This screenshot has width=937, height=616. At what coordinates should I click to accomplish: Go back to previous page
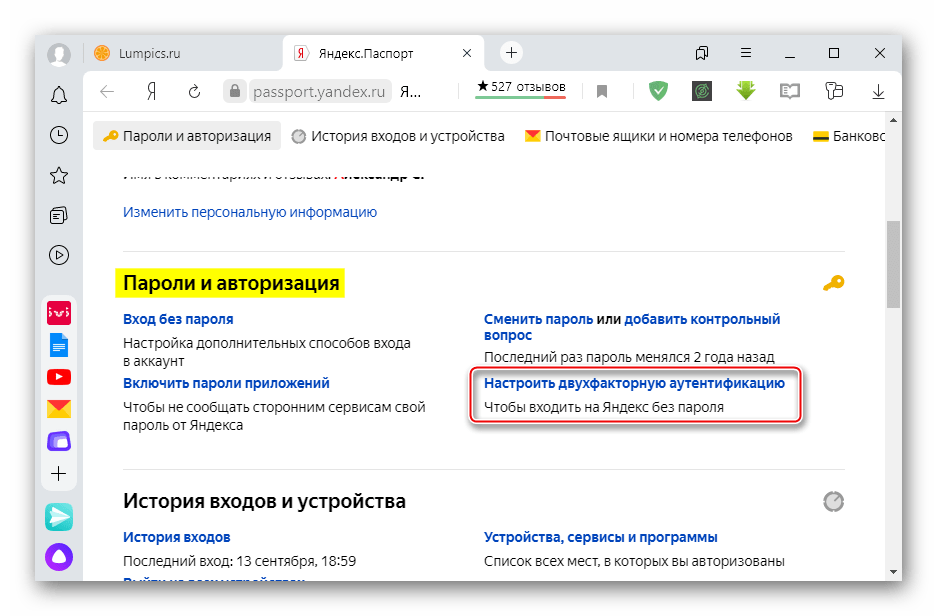107,91
